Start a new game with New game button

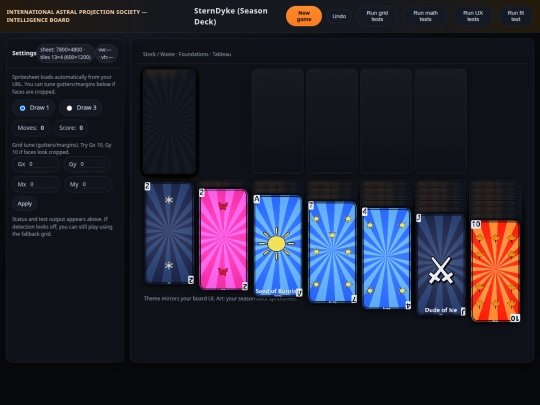304,16
